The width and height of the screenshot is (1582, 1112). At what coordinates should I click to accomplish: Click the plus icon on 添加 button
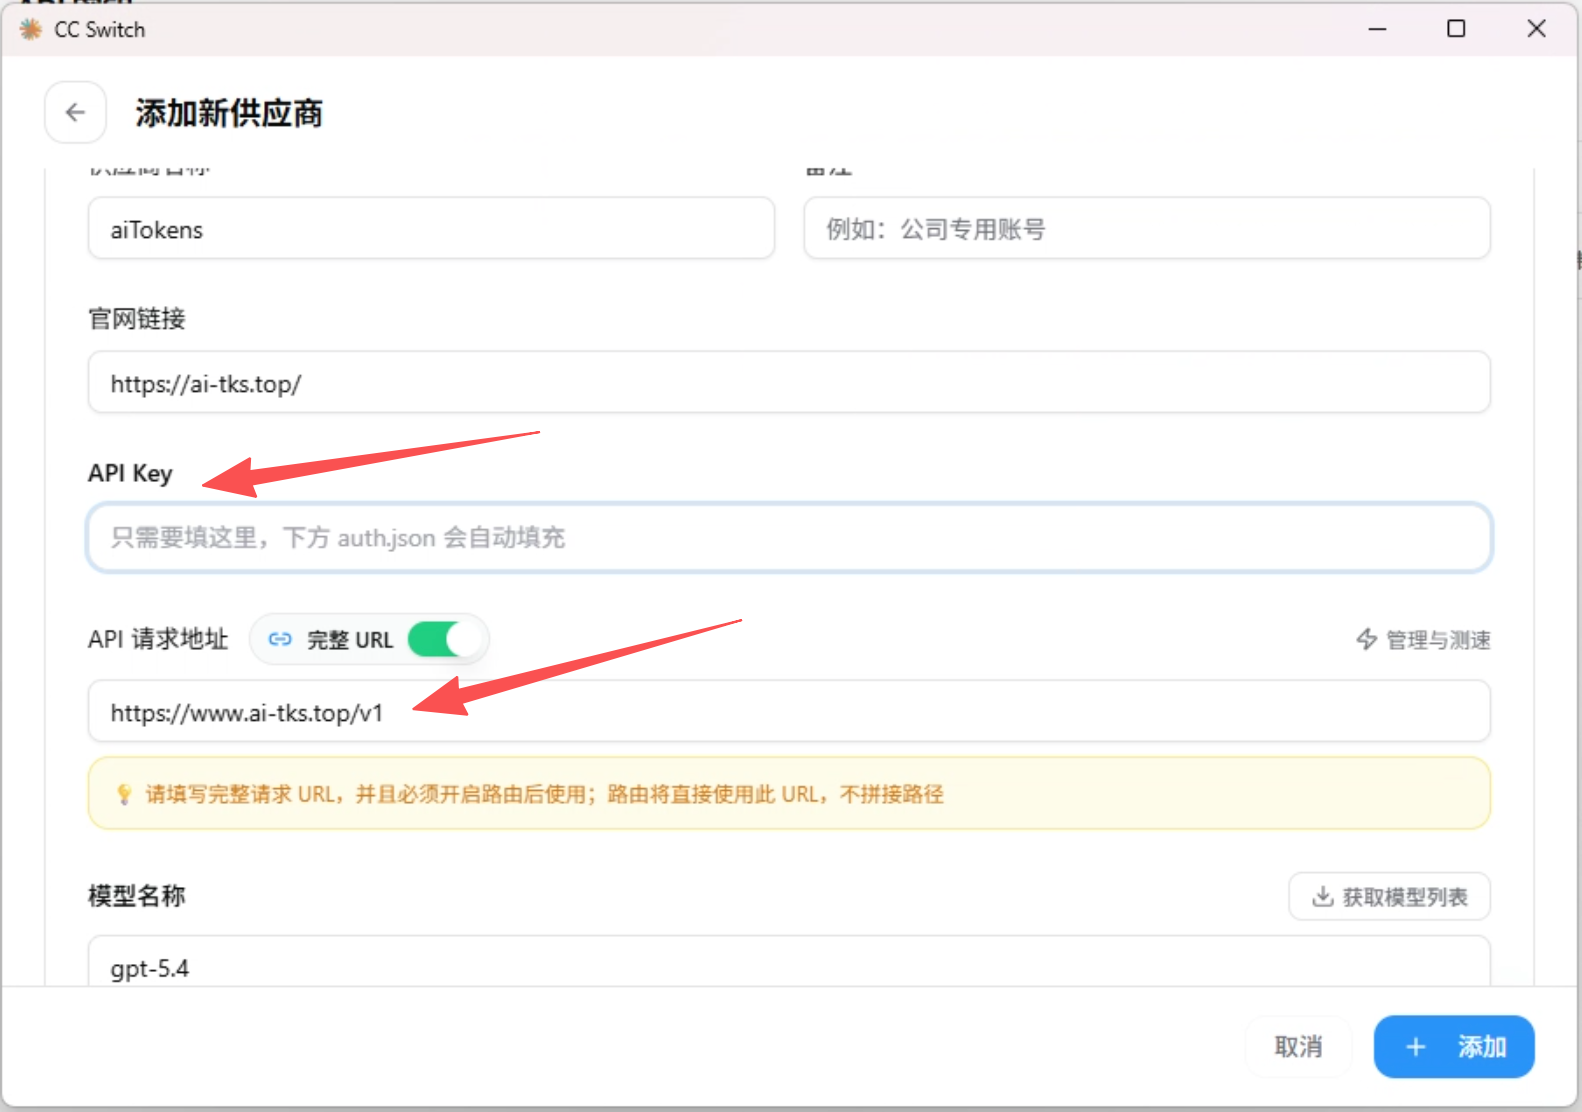point(1415,1047)
